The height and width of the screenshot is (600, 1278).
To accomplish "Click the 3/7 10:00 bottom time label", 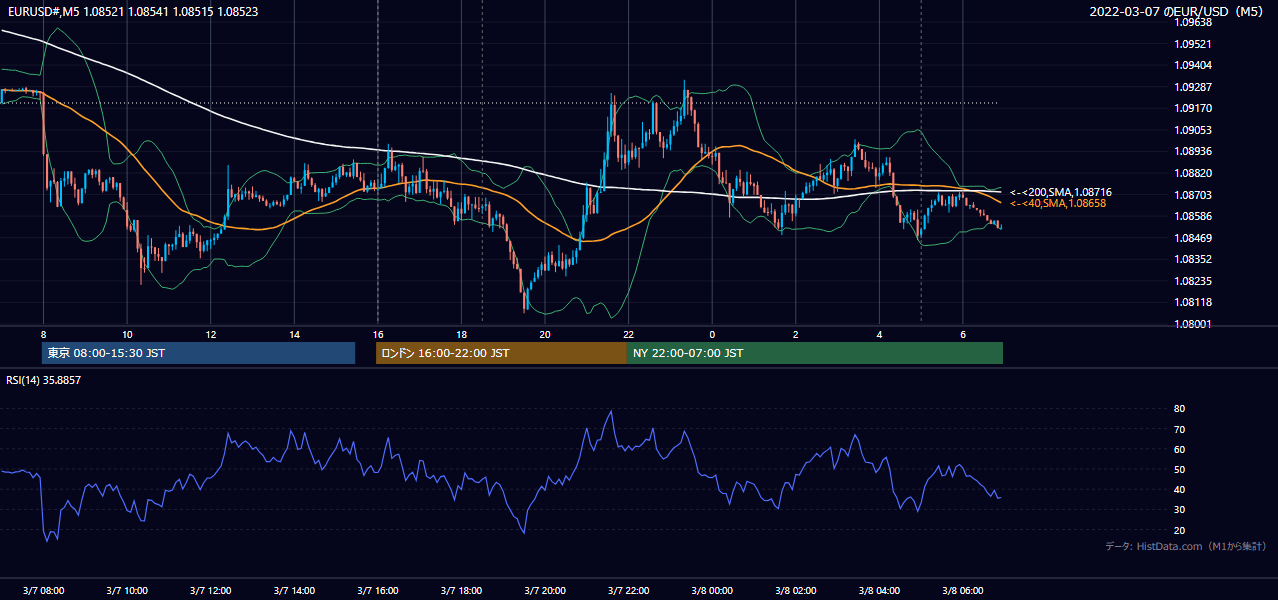I will pos(127,590).
